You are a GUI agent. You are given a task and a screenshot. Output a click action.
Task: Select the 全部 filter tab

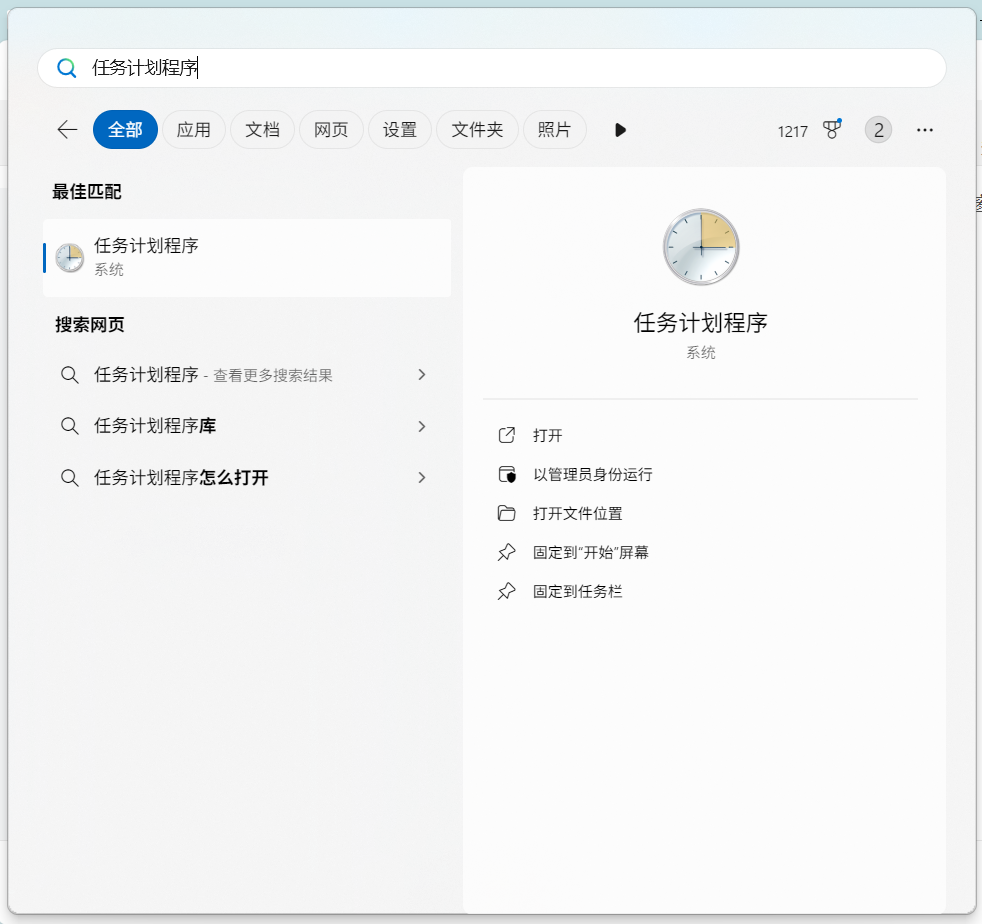(x=125, y=130)
